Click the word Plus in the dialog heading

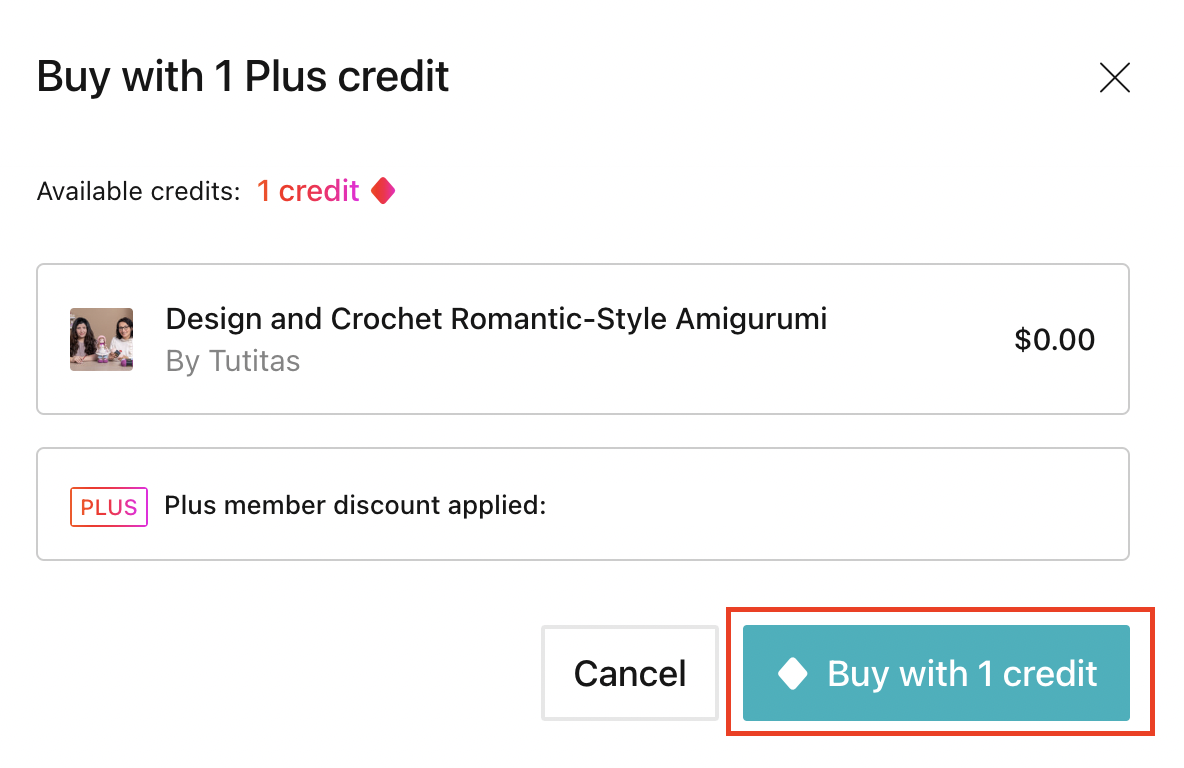[x=286, y=76]
